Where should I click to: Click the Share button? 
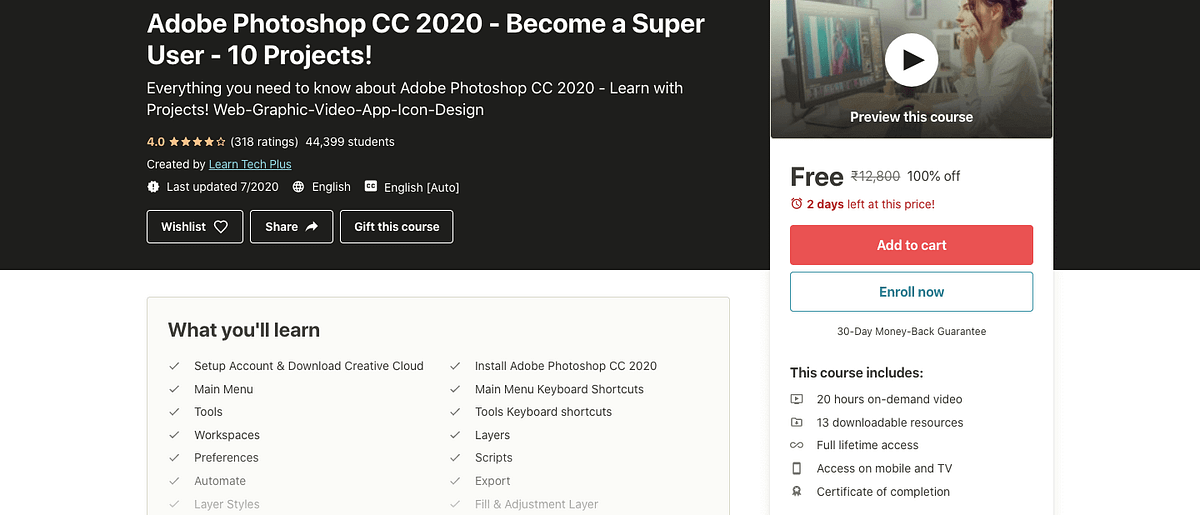[x=291, y=227]
